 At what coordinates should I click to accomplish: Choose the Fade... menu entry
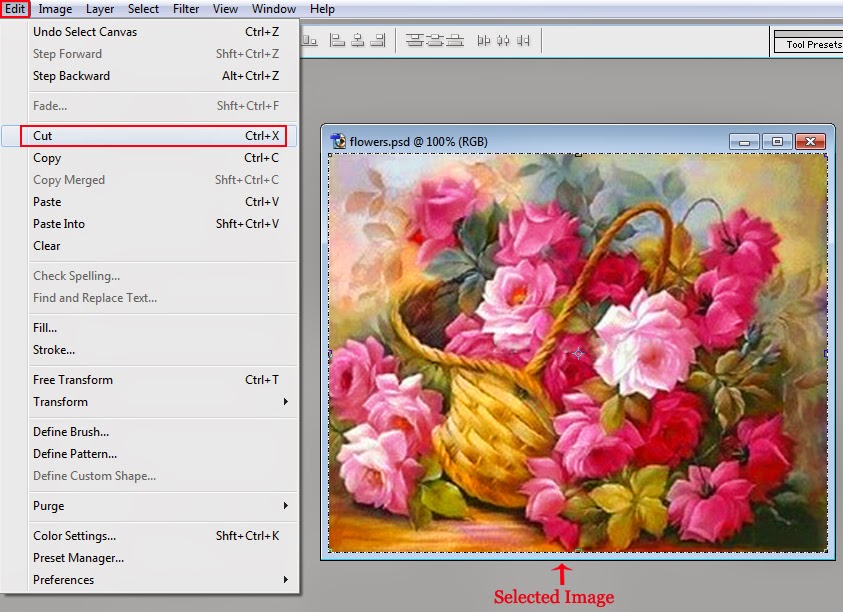(x=156, y=106)
